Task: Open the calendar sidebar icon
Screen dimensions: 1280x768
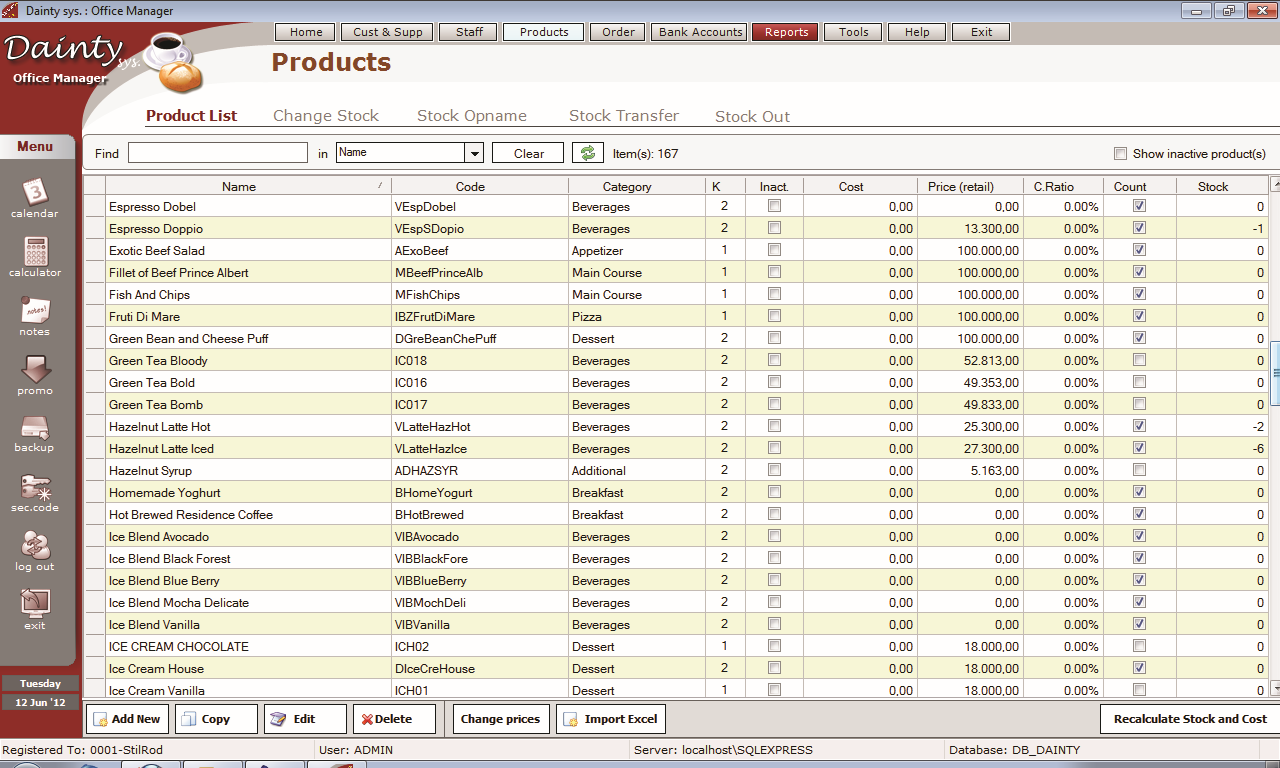Action: 35,197
